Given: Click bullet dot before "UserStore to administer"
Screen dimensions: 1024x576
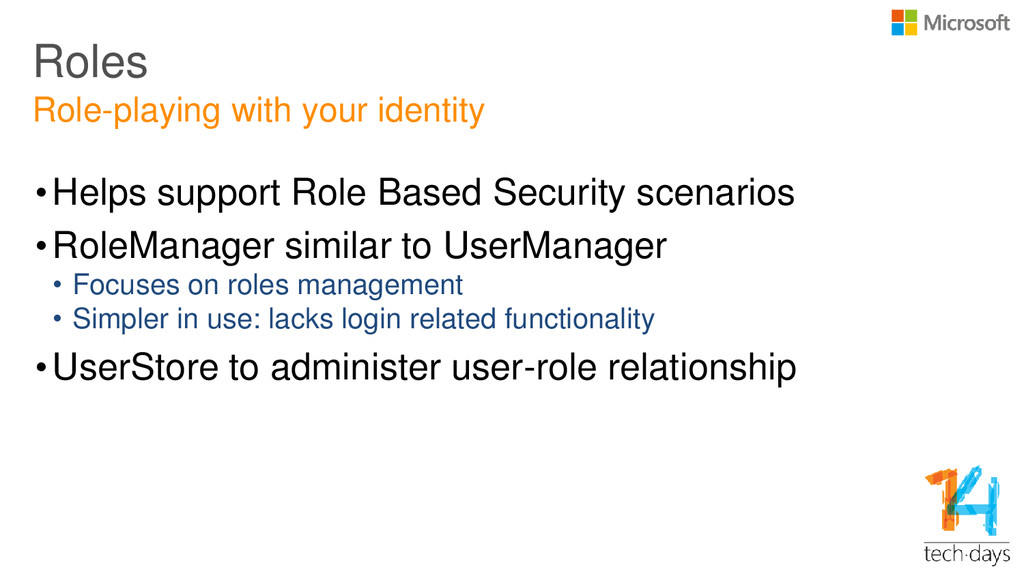Looking at the screenshot, I should tap(40, 370).
